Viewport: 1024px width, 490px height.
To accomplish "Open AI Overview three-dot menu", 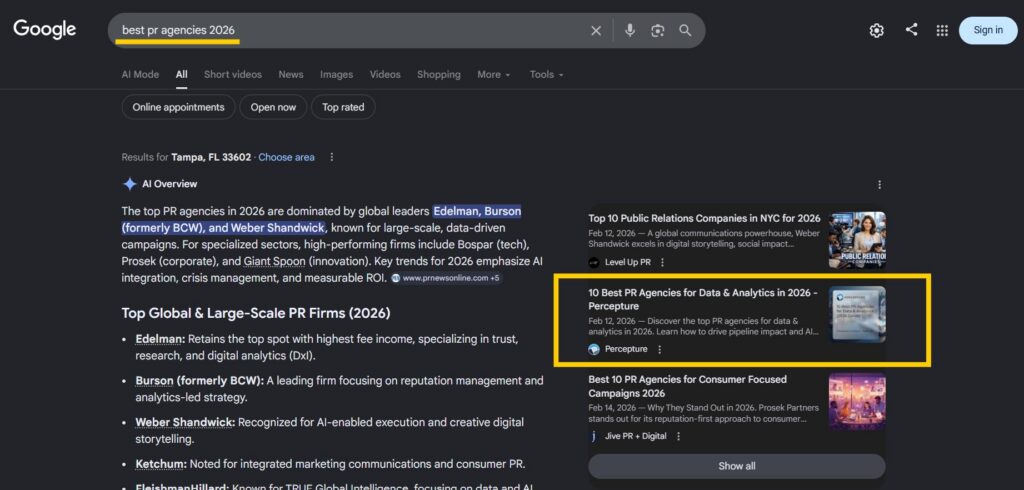I will pyautogui.click(x=880, y=185).
